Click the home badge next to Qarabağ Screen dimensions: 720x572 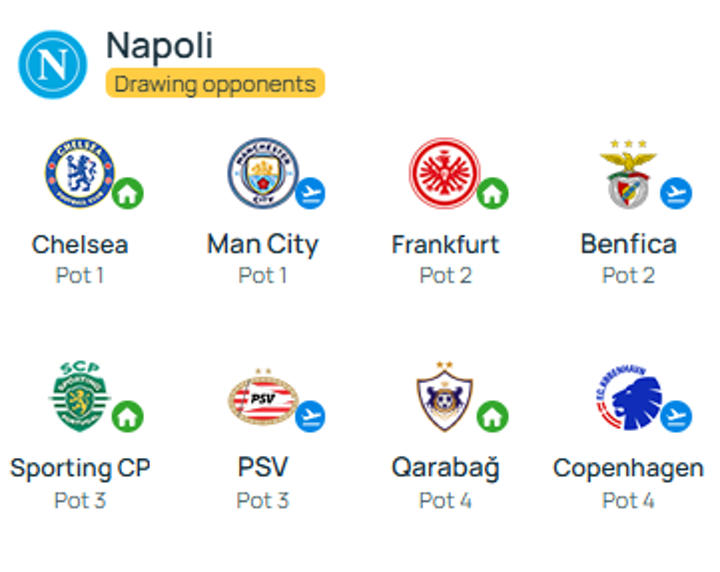(492, 415)
